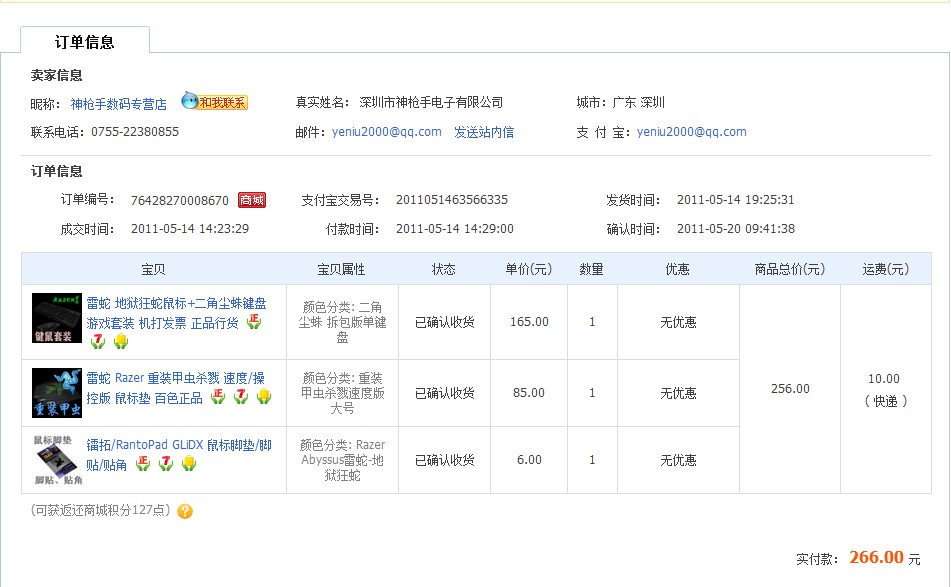Click the total goods price 256.00
The height and width of the screenshot is (587, 951).
[x=790, y=389]
